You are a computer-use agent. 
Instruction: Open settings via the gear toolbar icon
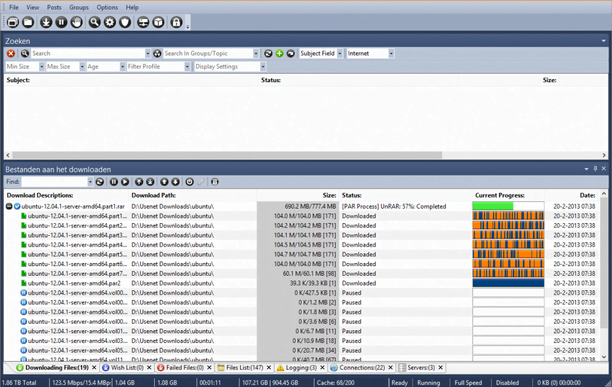(110, 22)
